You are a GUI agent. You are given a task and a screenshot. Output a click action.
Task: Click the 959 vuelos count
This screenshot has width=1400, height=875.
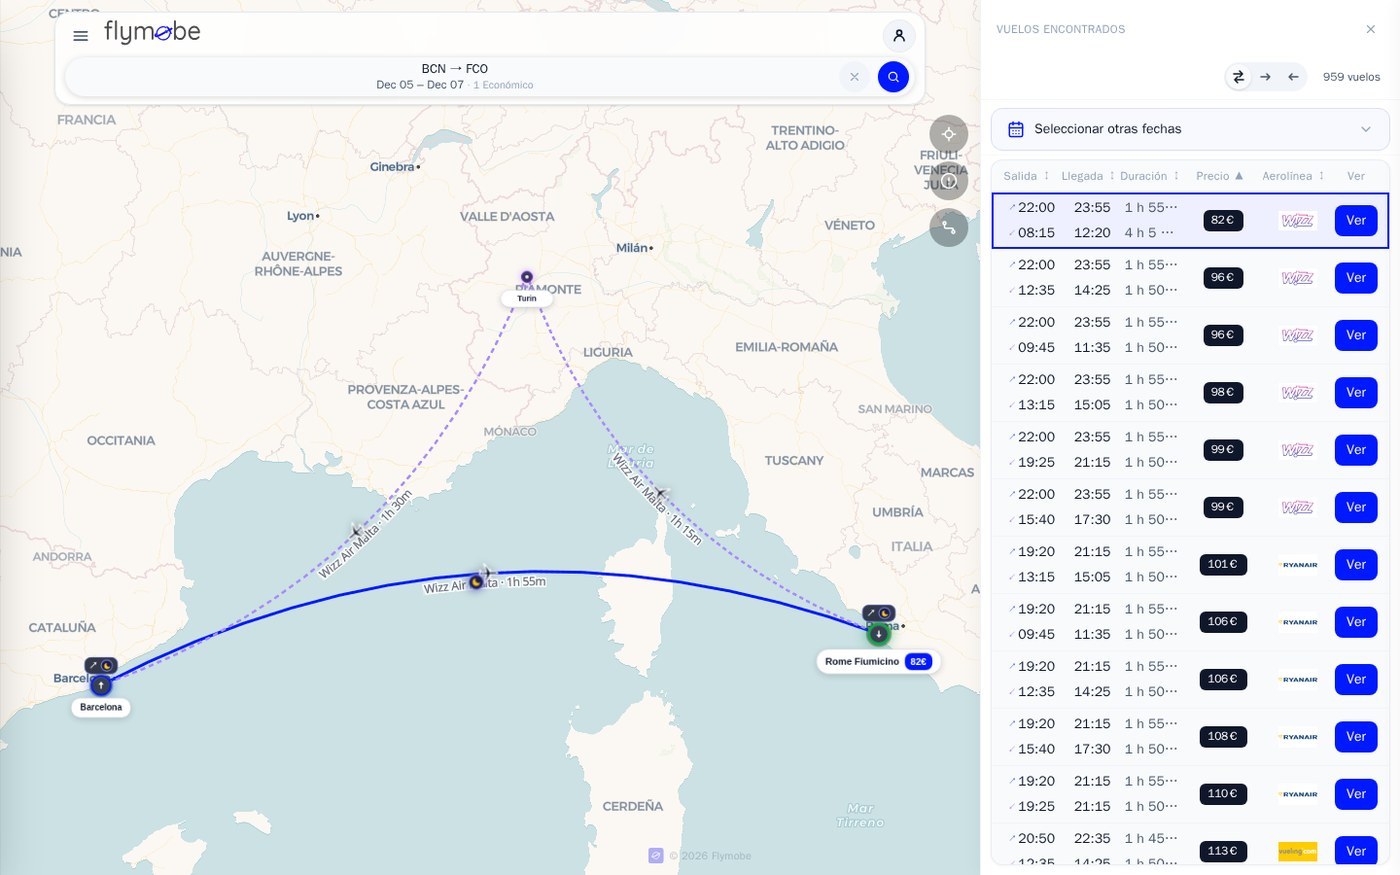[x=1351, y=77]
